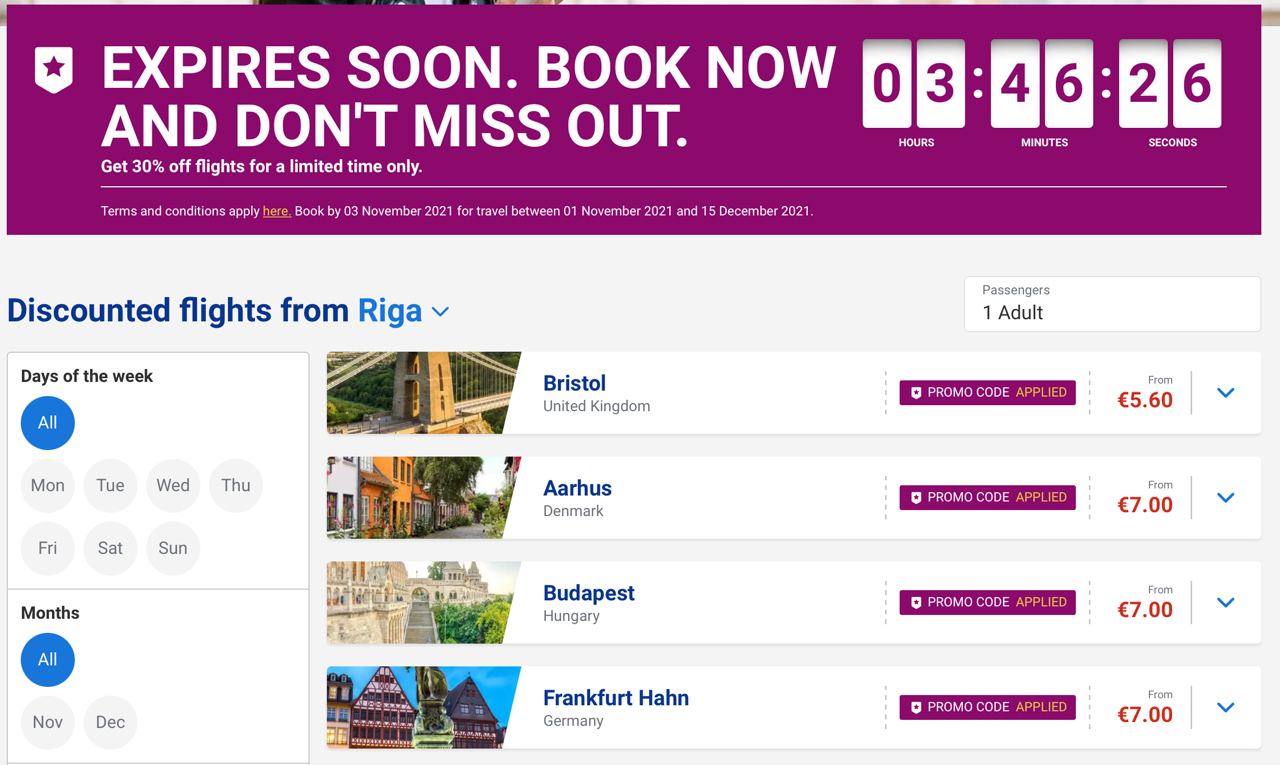The image size is (1280, 765).
Task: Click the shield icon in Budapest promo badge
Action: coord(915,603)
